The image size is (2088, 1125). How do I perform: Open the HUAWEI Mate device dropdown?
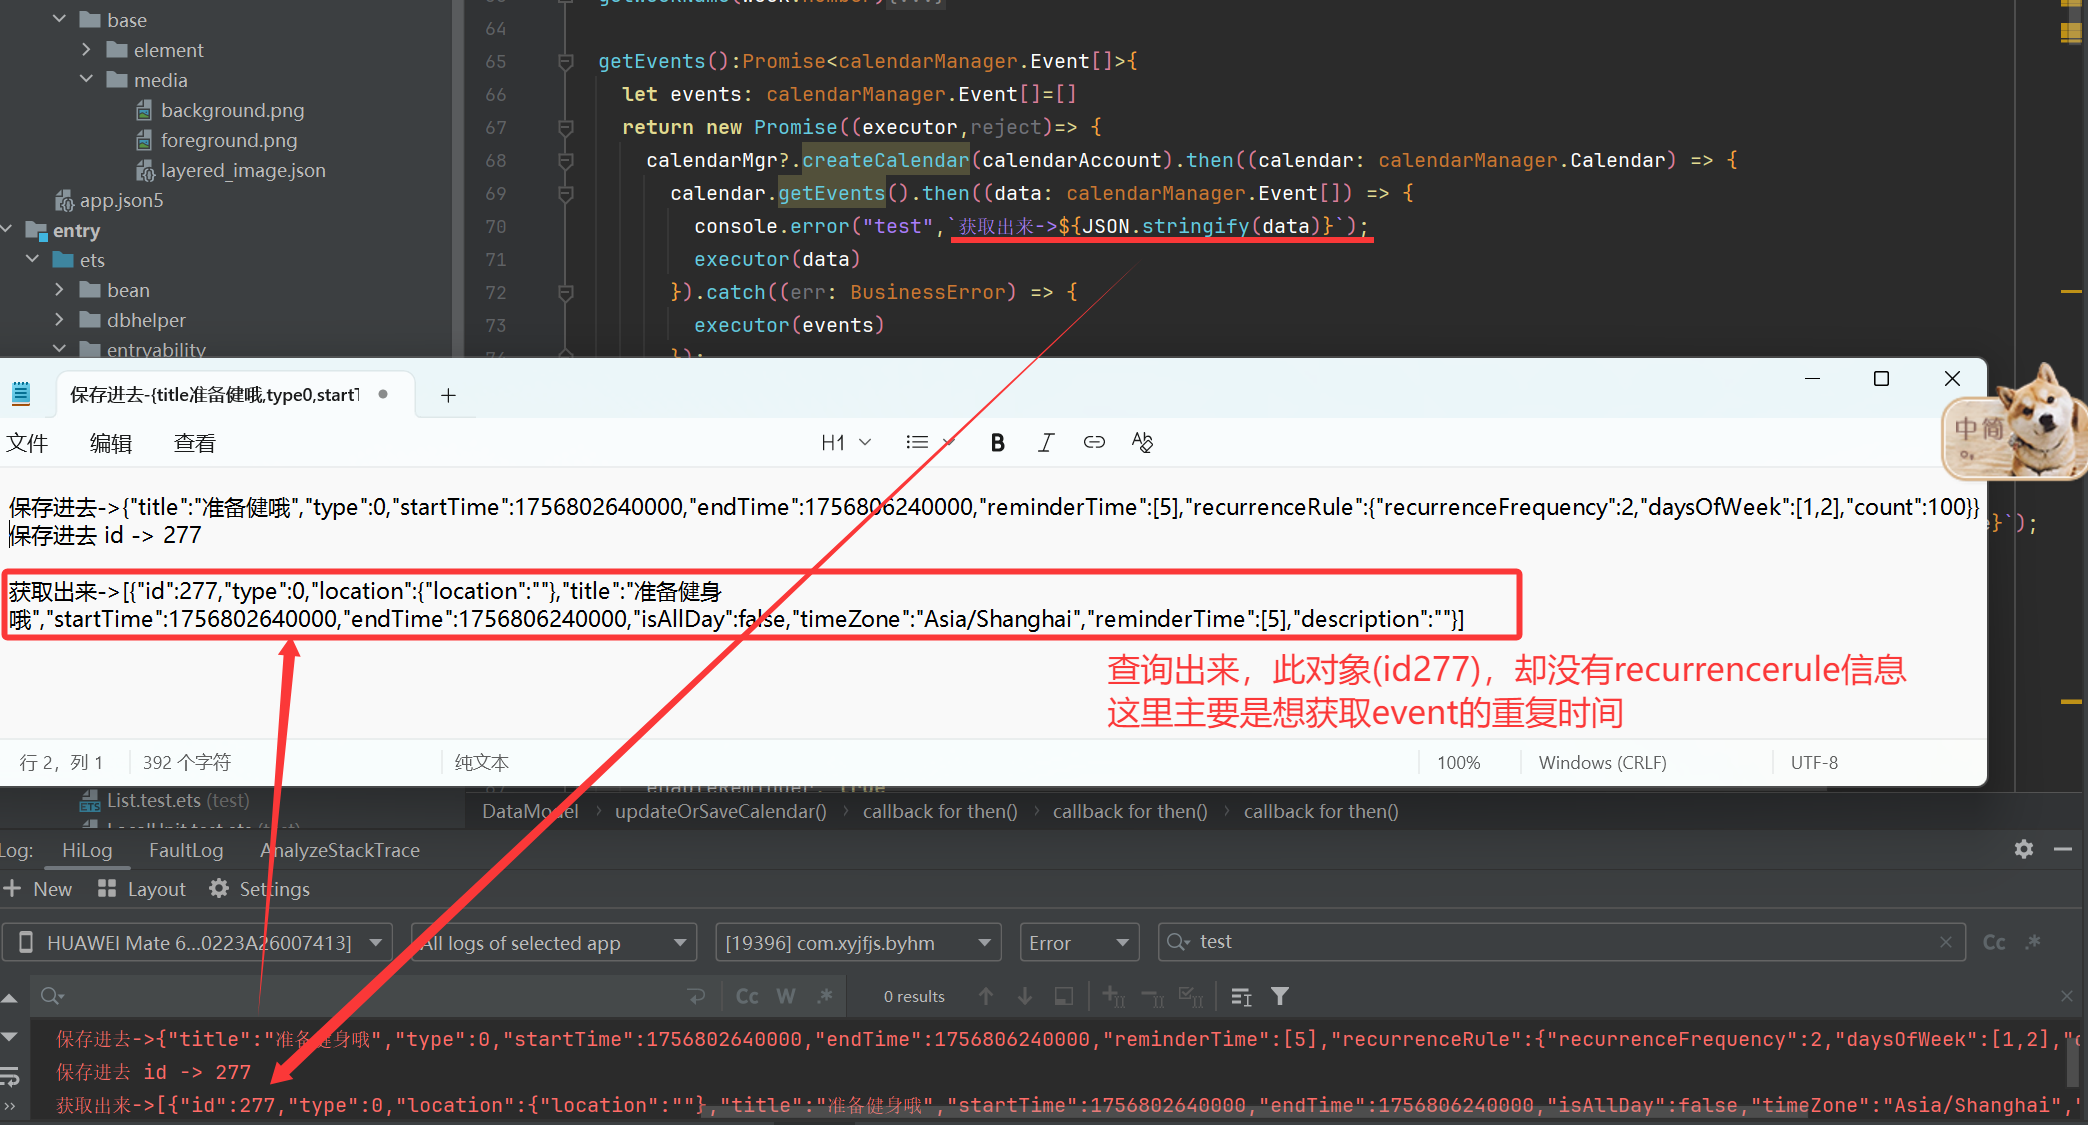click(197, 943)
